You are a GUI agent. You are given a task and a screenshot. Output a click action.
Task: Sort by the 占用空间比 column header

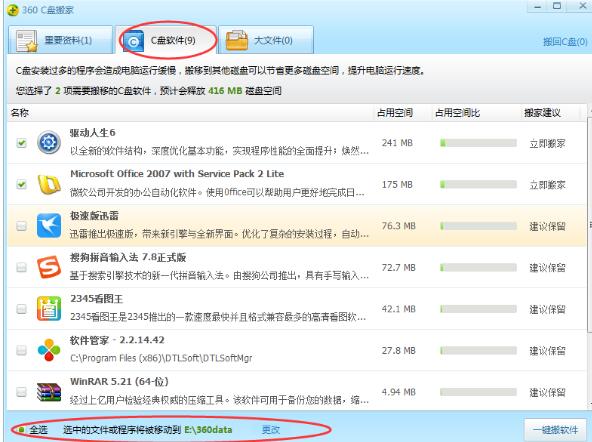457,112
